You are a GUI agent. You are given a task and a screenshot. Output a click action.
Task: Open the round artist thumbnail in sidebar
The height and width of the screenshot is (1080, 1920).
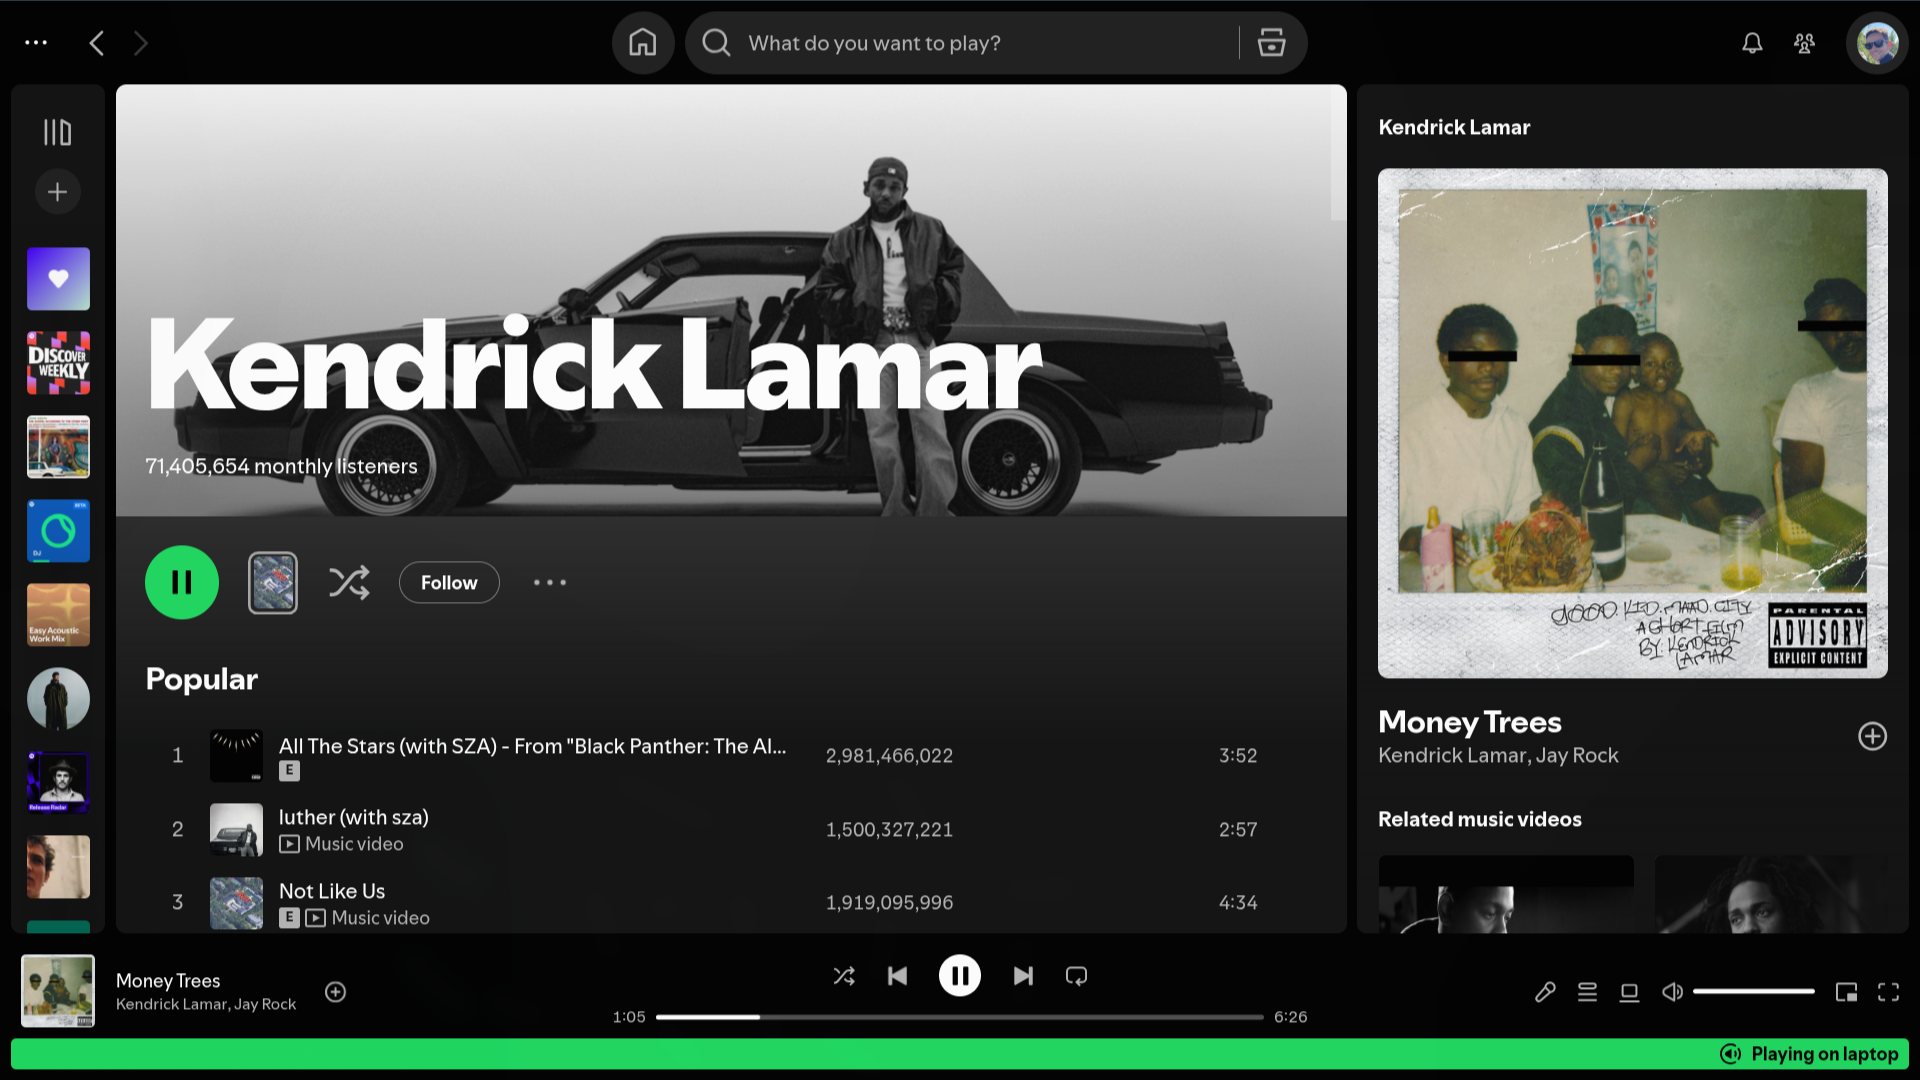(58, 699)
